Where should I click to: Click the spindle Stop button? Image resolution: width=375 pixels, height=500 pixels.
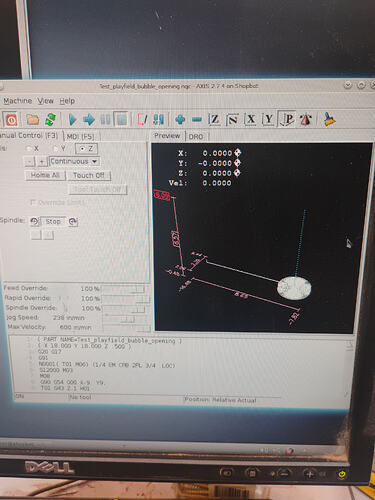tap(53, 221)
